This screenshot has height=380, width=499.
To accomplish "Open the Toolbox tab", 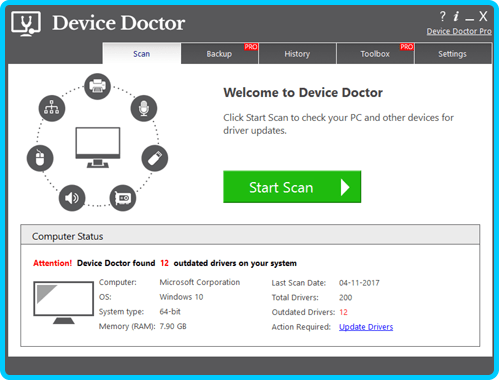I will pos(375,53).
